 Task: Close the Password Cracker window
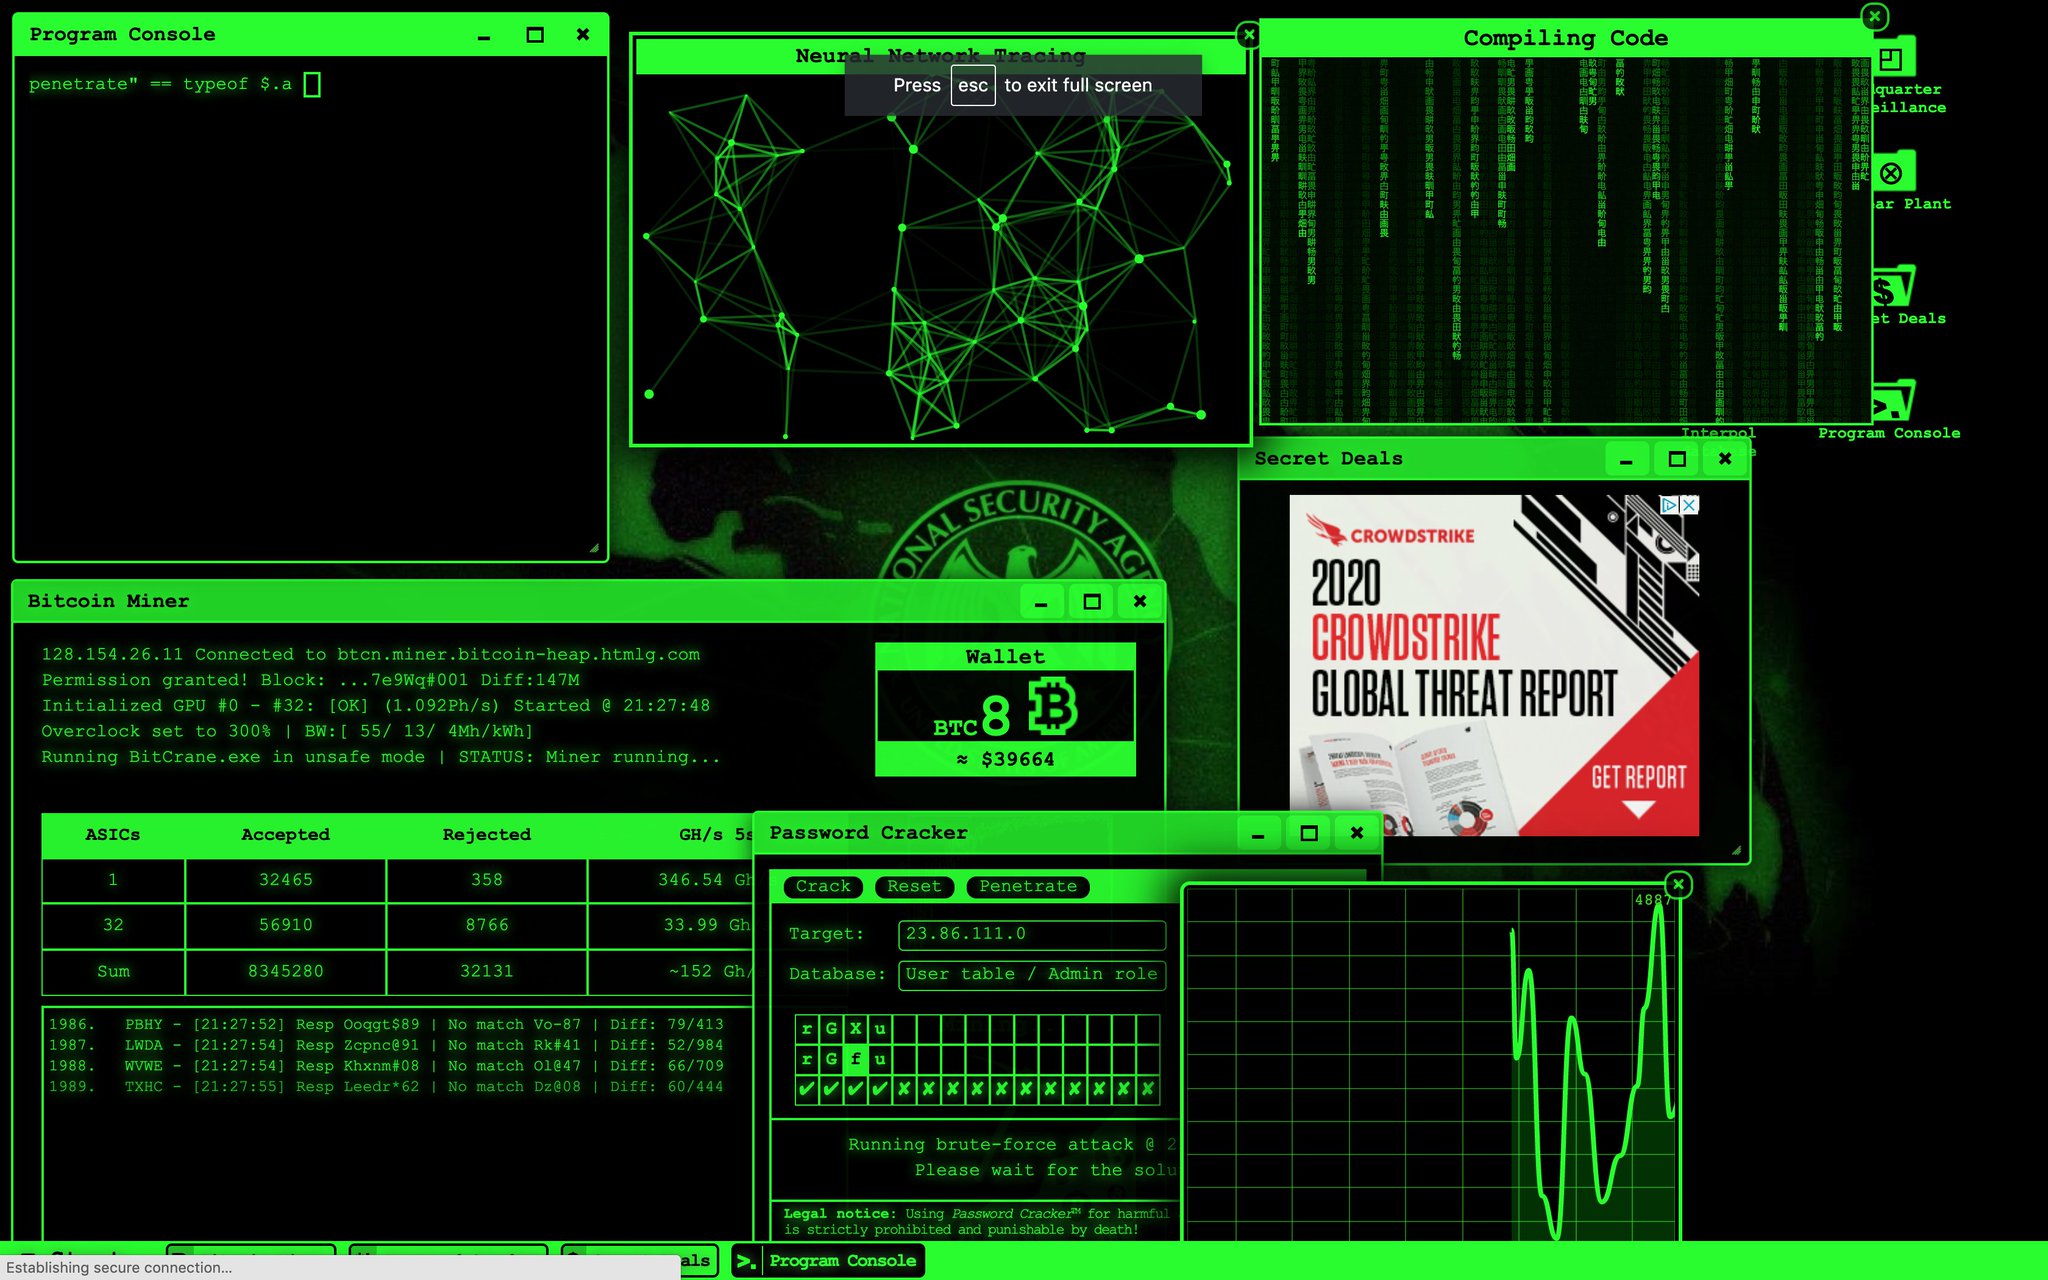[x=1357, y=833]
